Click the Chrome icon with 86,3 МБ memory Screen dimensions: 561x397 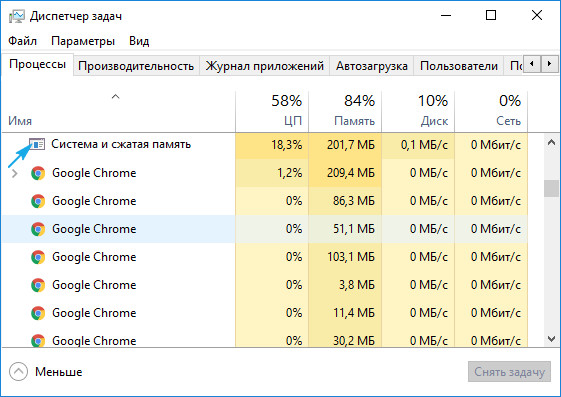pyautogui.click(x=38, y=201)
